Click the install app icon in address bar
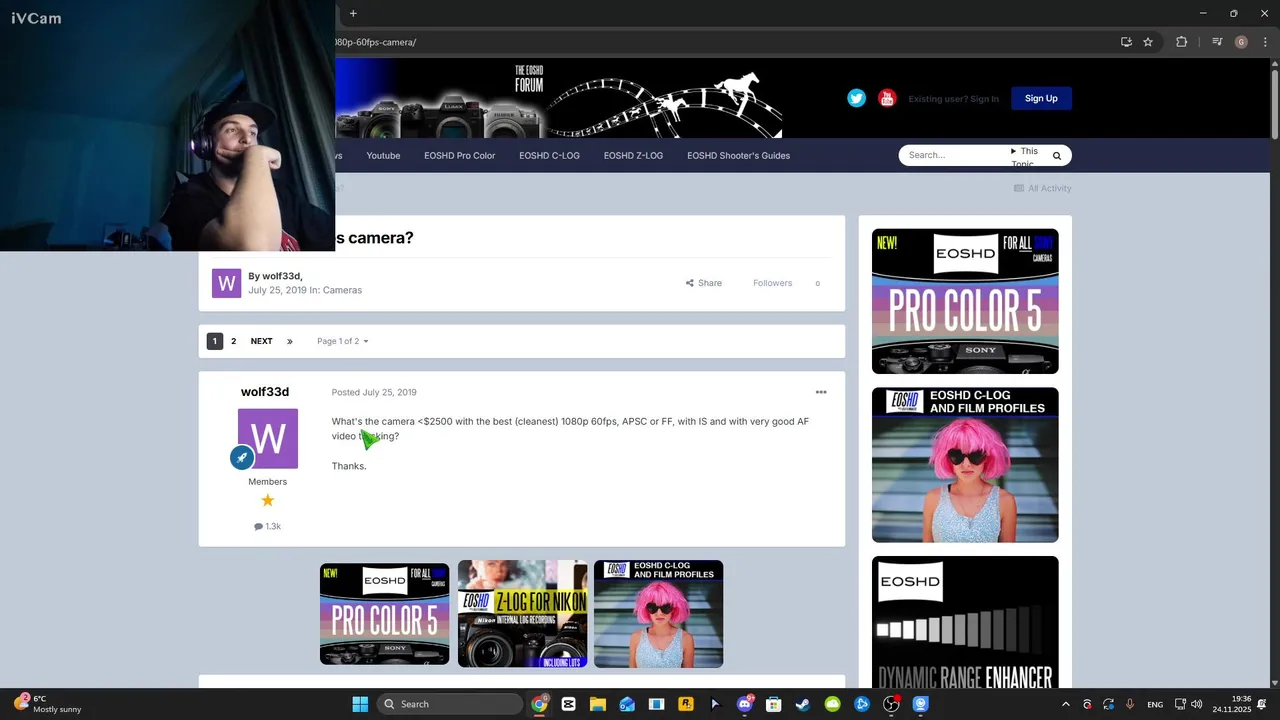The width and height of the screenshot is (1280, 720). [x=1126, y=42]
